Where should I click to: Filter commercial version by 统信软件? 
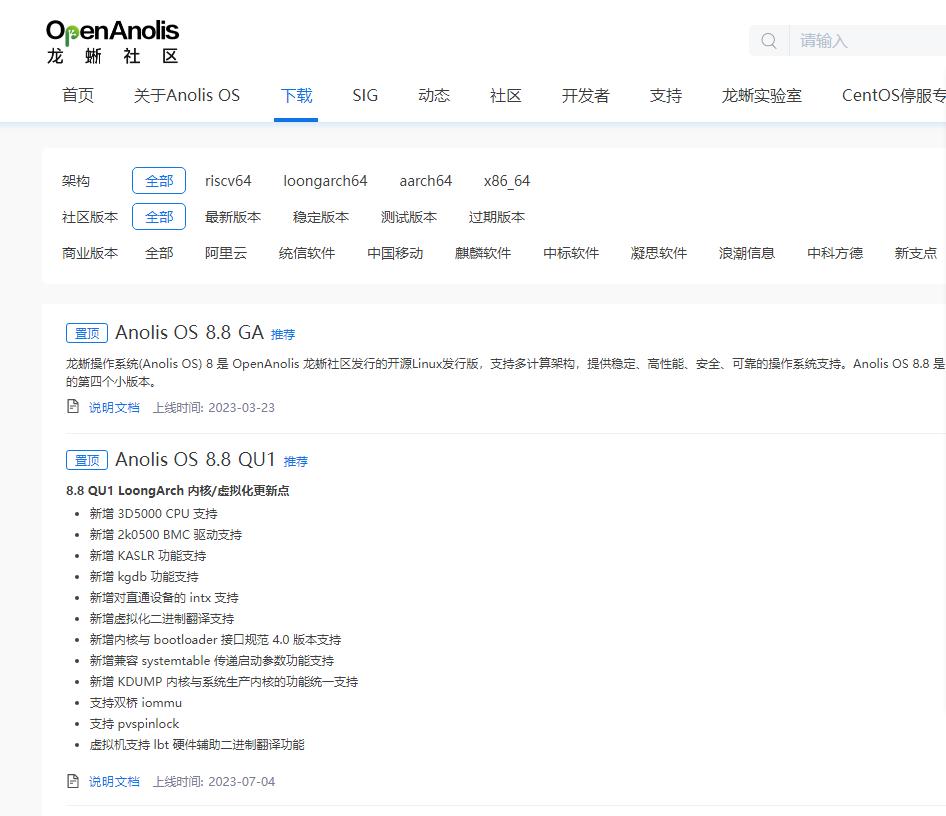(x=307, y=253)
